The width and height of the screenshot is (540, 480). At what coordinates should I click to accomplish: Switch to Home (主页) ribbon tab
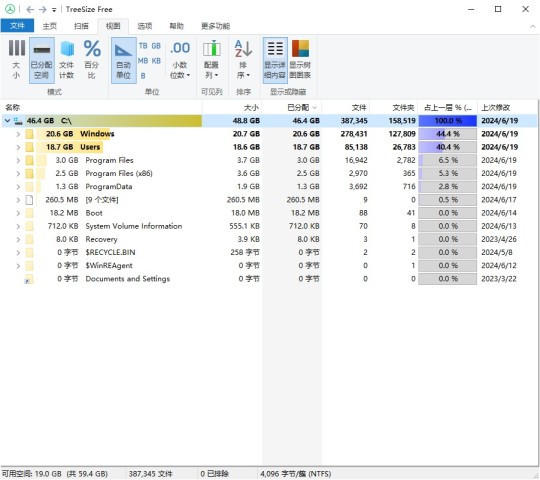[x=50, y=26]
